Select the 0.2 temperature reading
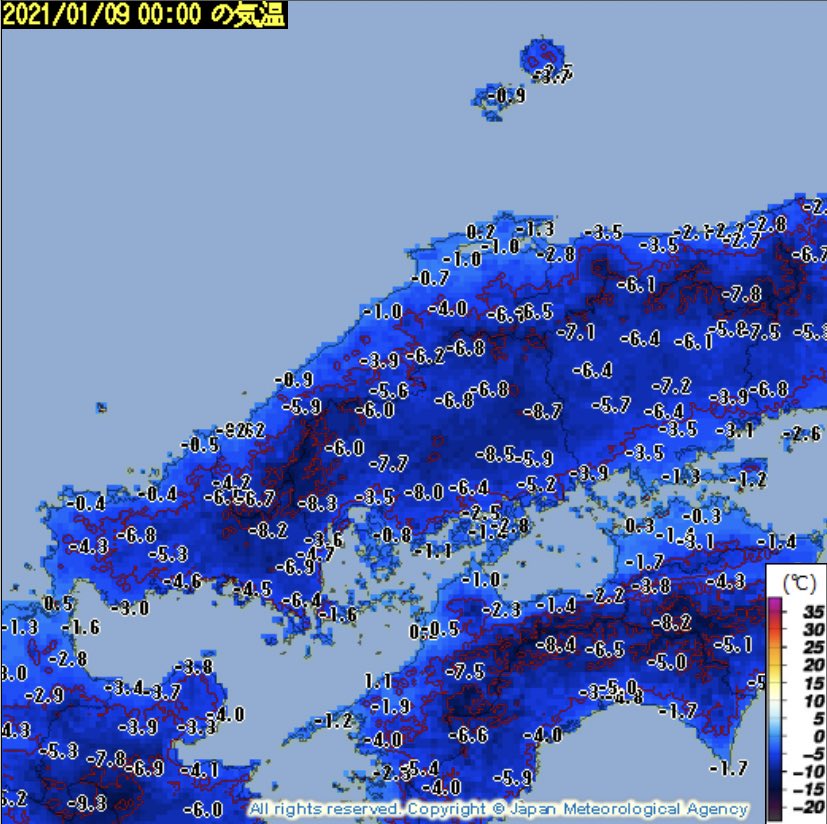This screenshot has height=824, width=827. [480, 232]
